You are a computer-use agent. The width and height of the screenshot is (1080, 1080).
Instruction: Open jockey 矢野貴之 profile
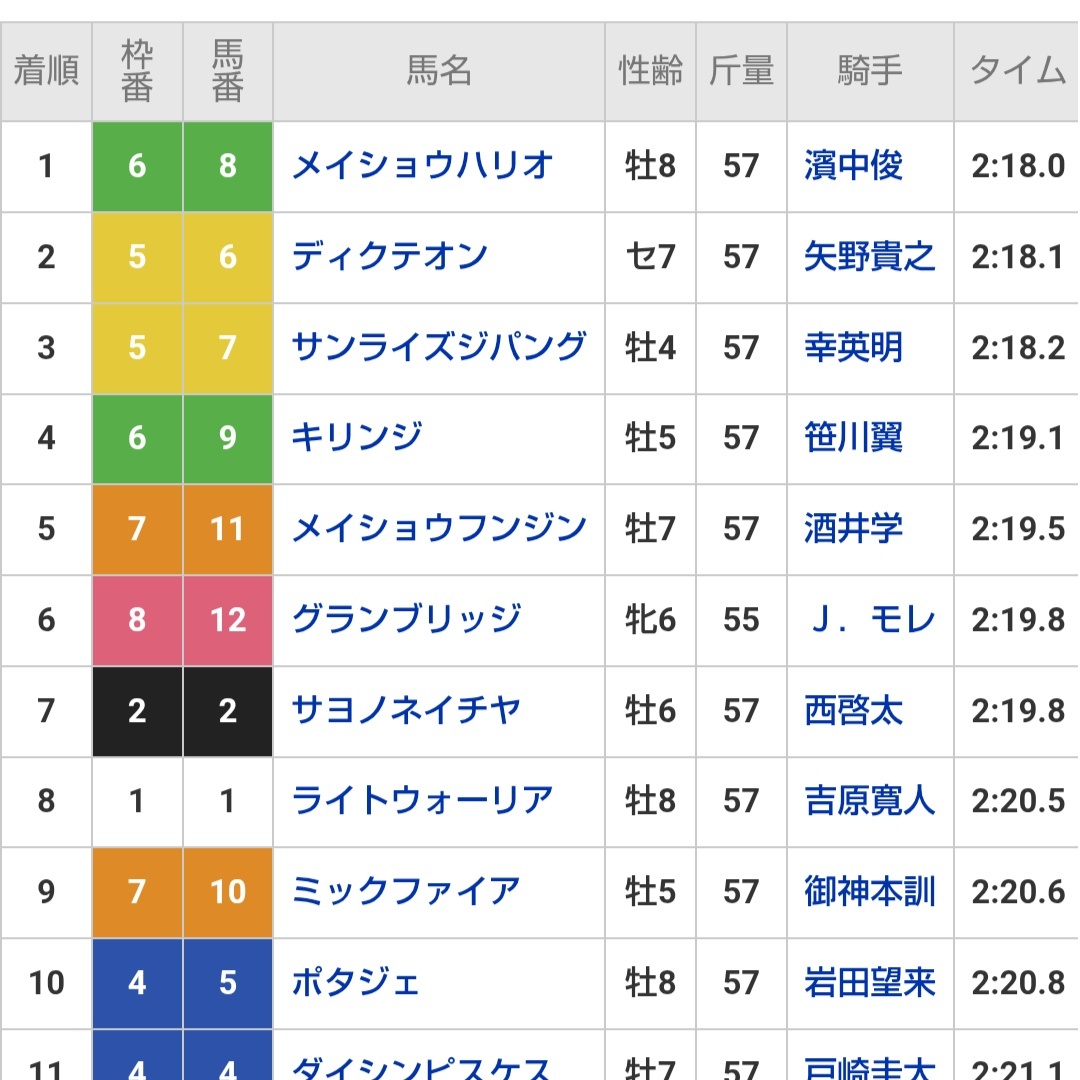pos(870,257)
